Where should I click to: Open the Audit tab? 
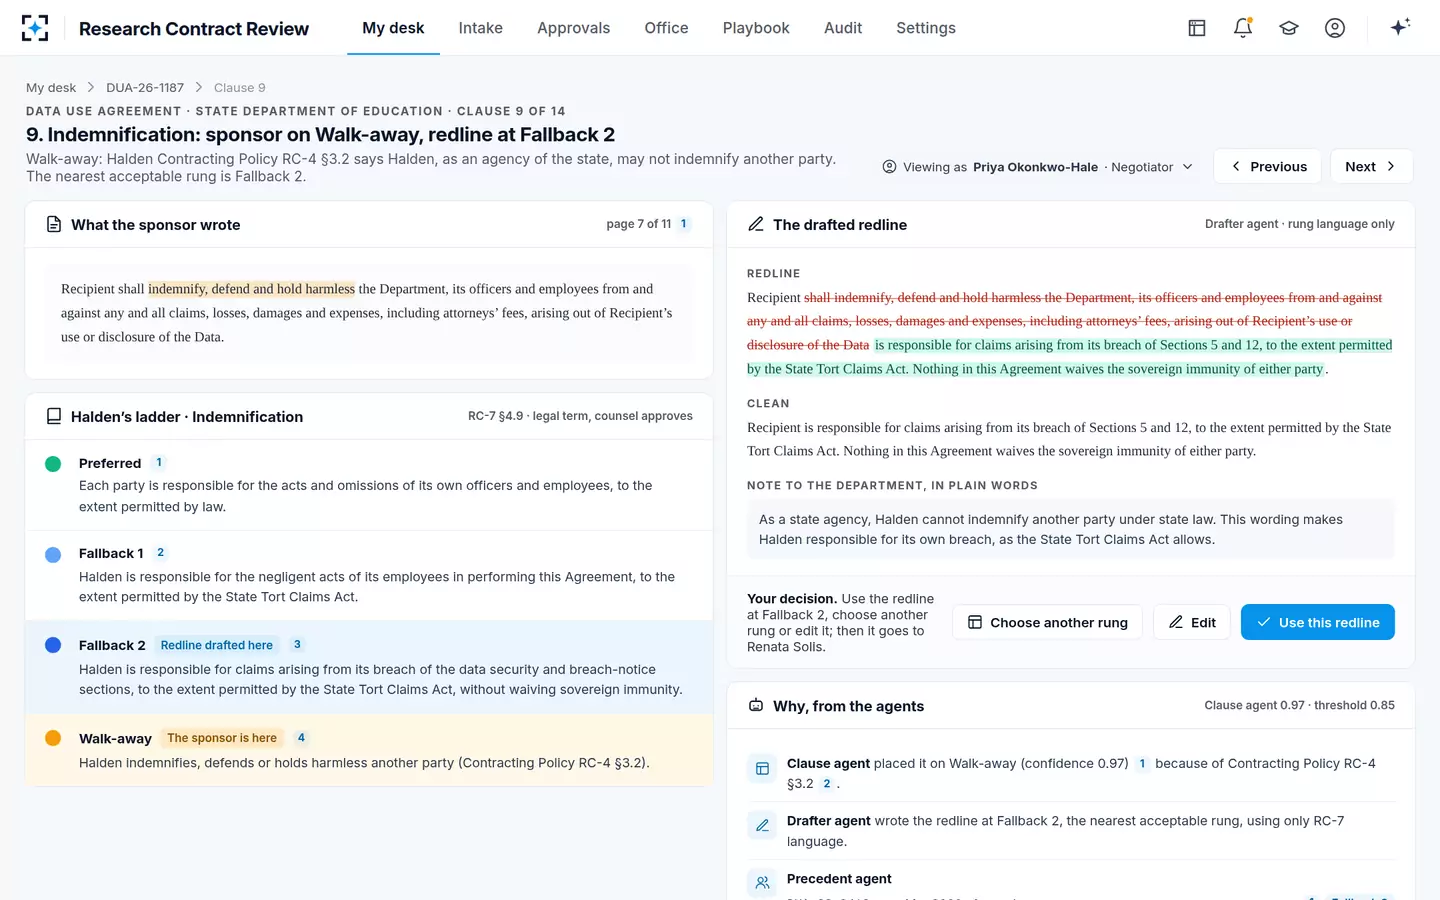click(x=843, y=28)
